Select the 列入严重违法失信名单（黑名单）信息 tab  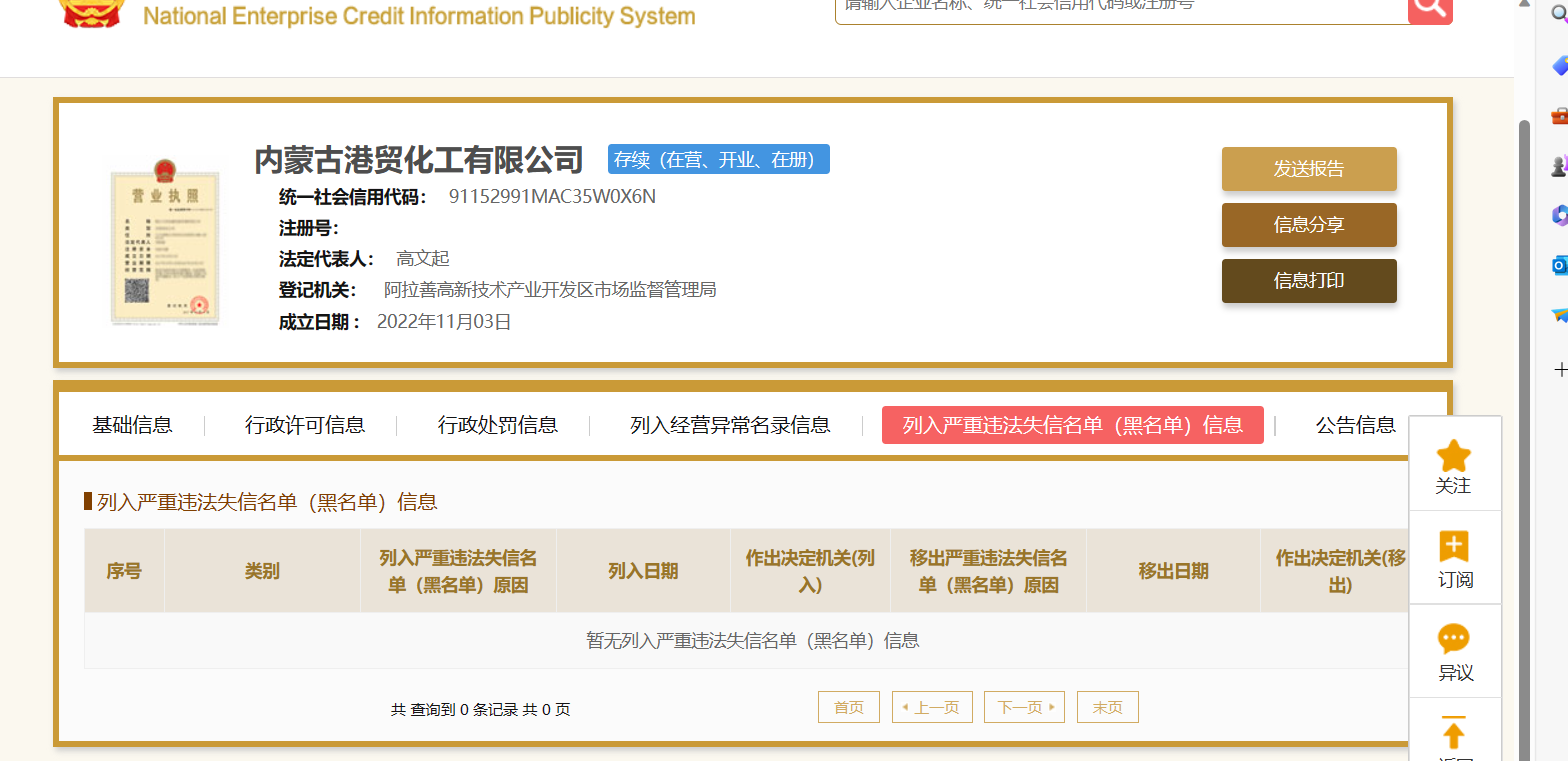click(x=1073, y=425)
